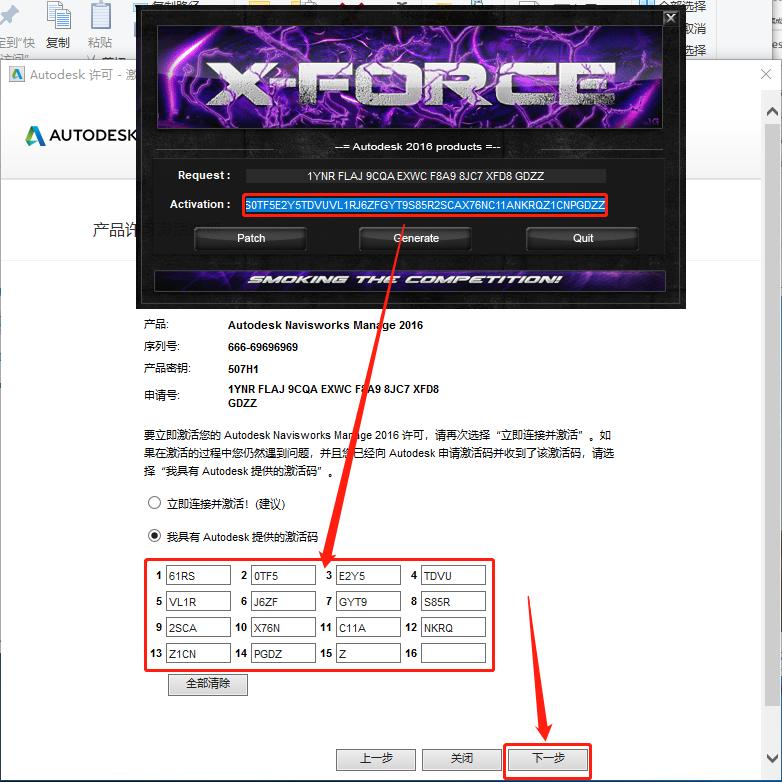782x782 pixels.
Task: Click the product key 507H1
Action: (x=243, y=369)
